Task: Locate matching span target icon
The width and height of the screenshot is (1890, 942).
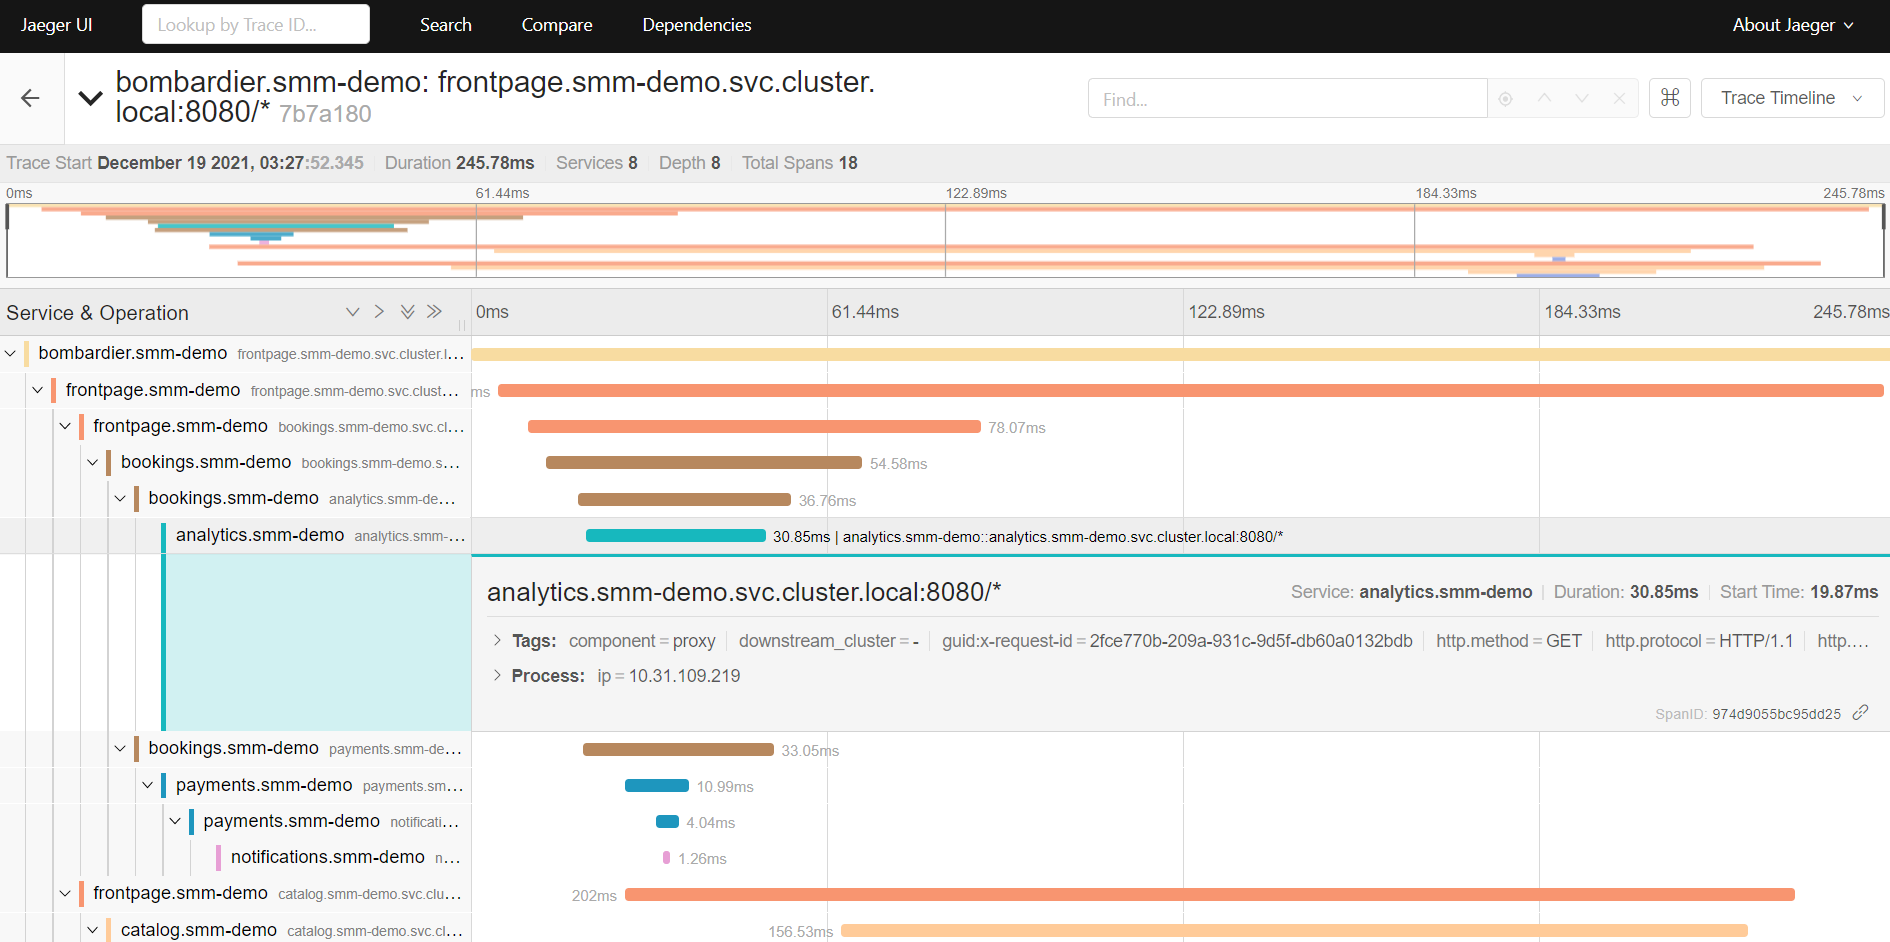Action: click(x=1506, y=98)
